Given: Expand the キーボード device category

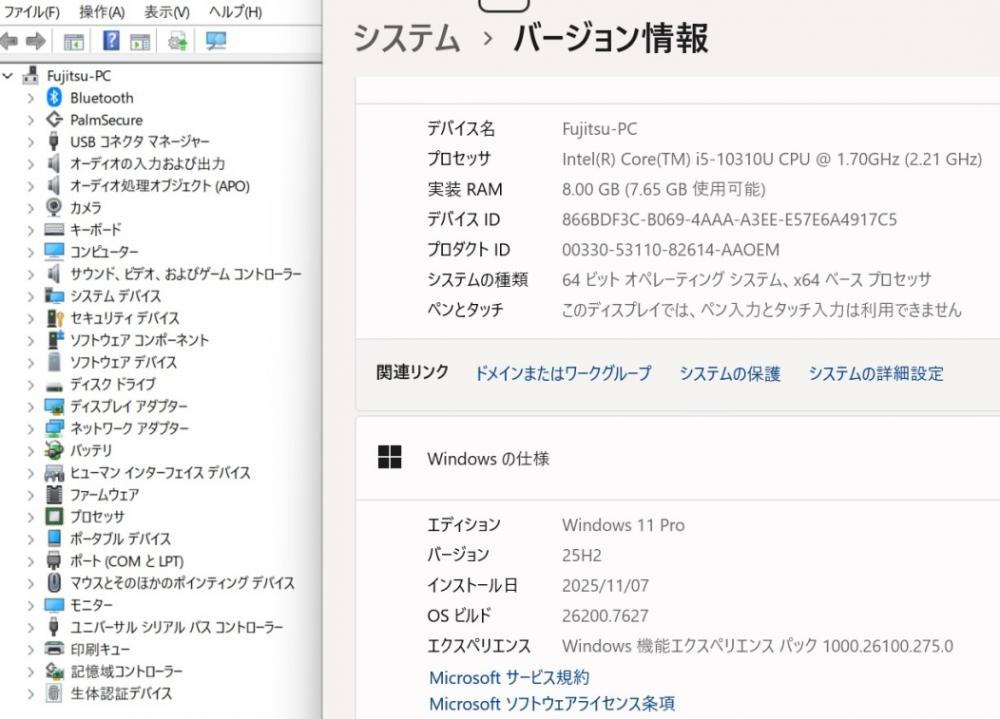Looking at the screenshot, I should [x=31, y=230].
